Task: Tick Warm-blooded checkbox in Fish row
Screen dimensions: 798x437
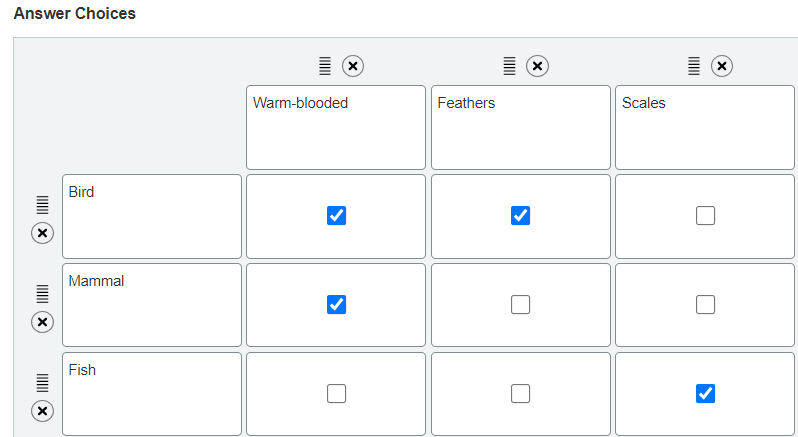Action: (x=337, y=394)
